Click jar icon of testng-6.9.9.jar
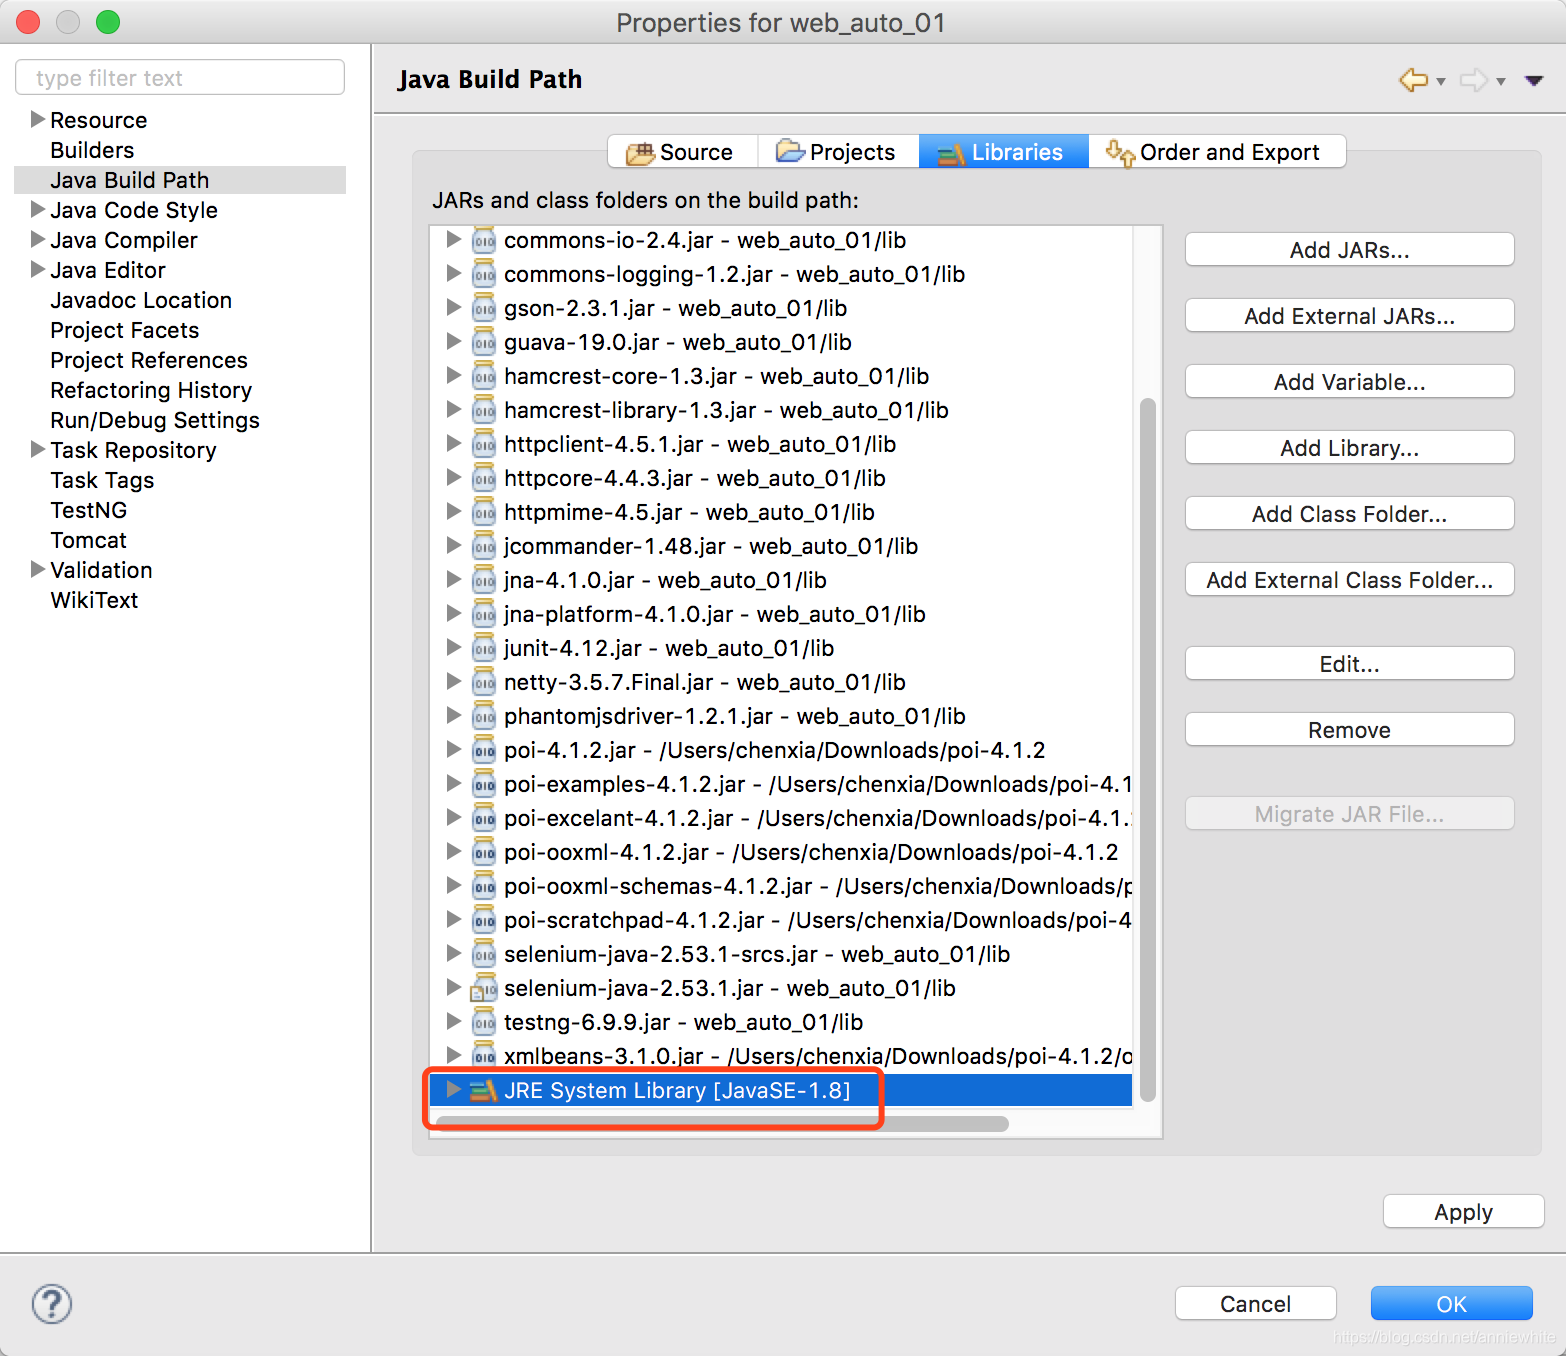Viewport: 1566px width, 1356px height. [x=484, y=1022]
